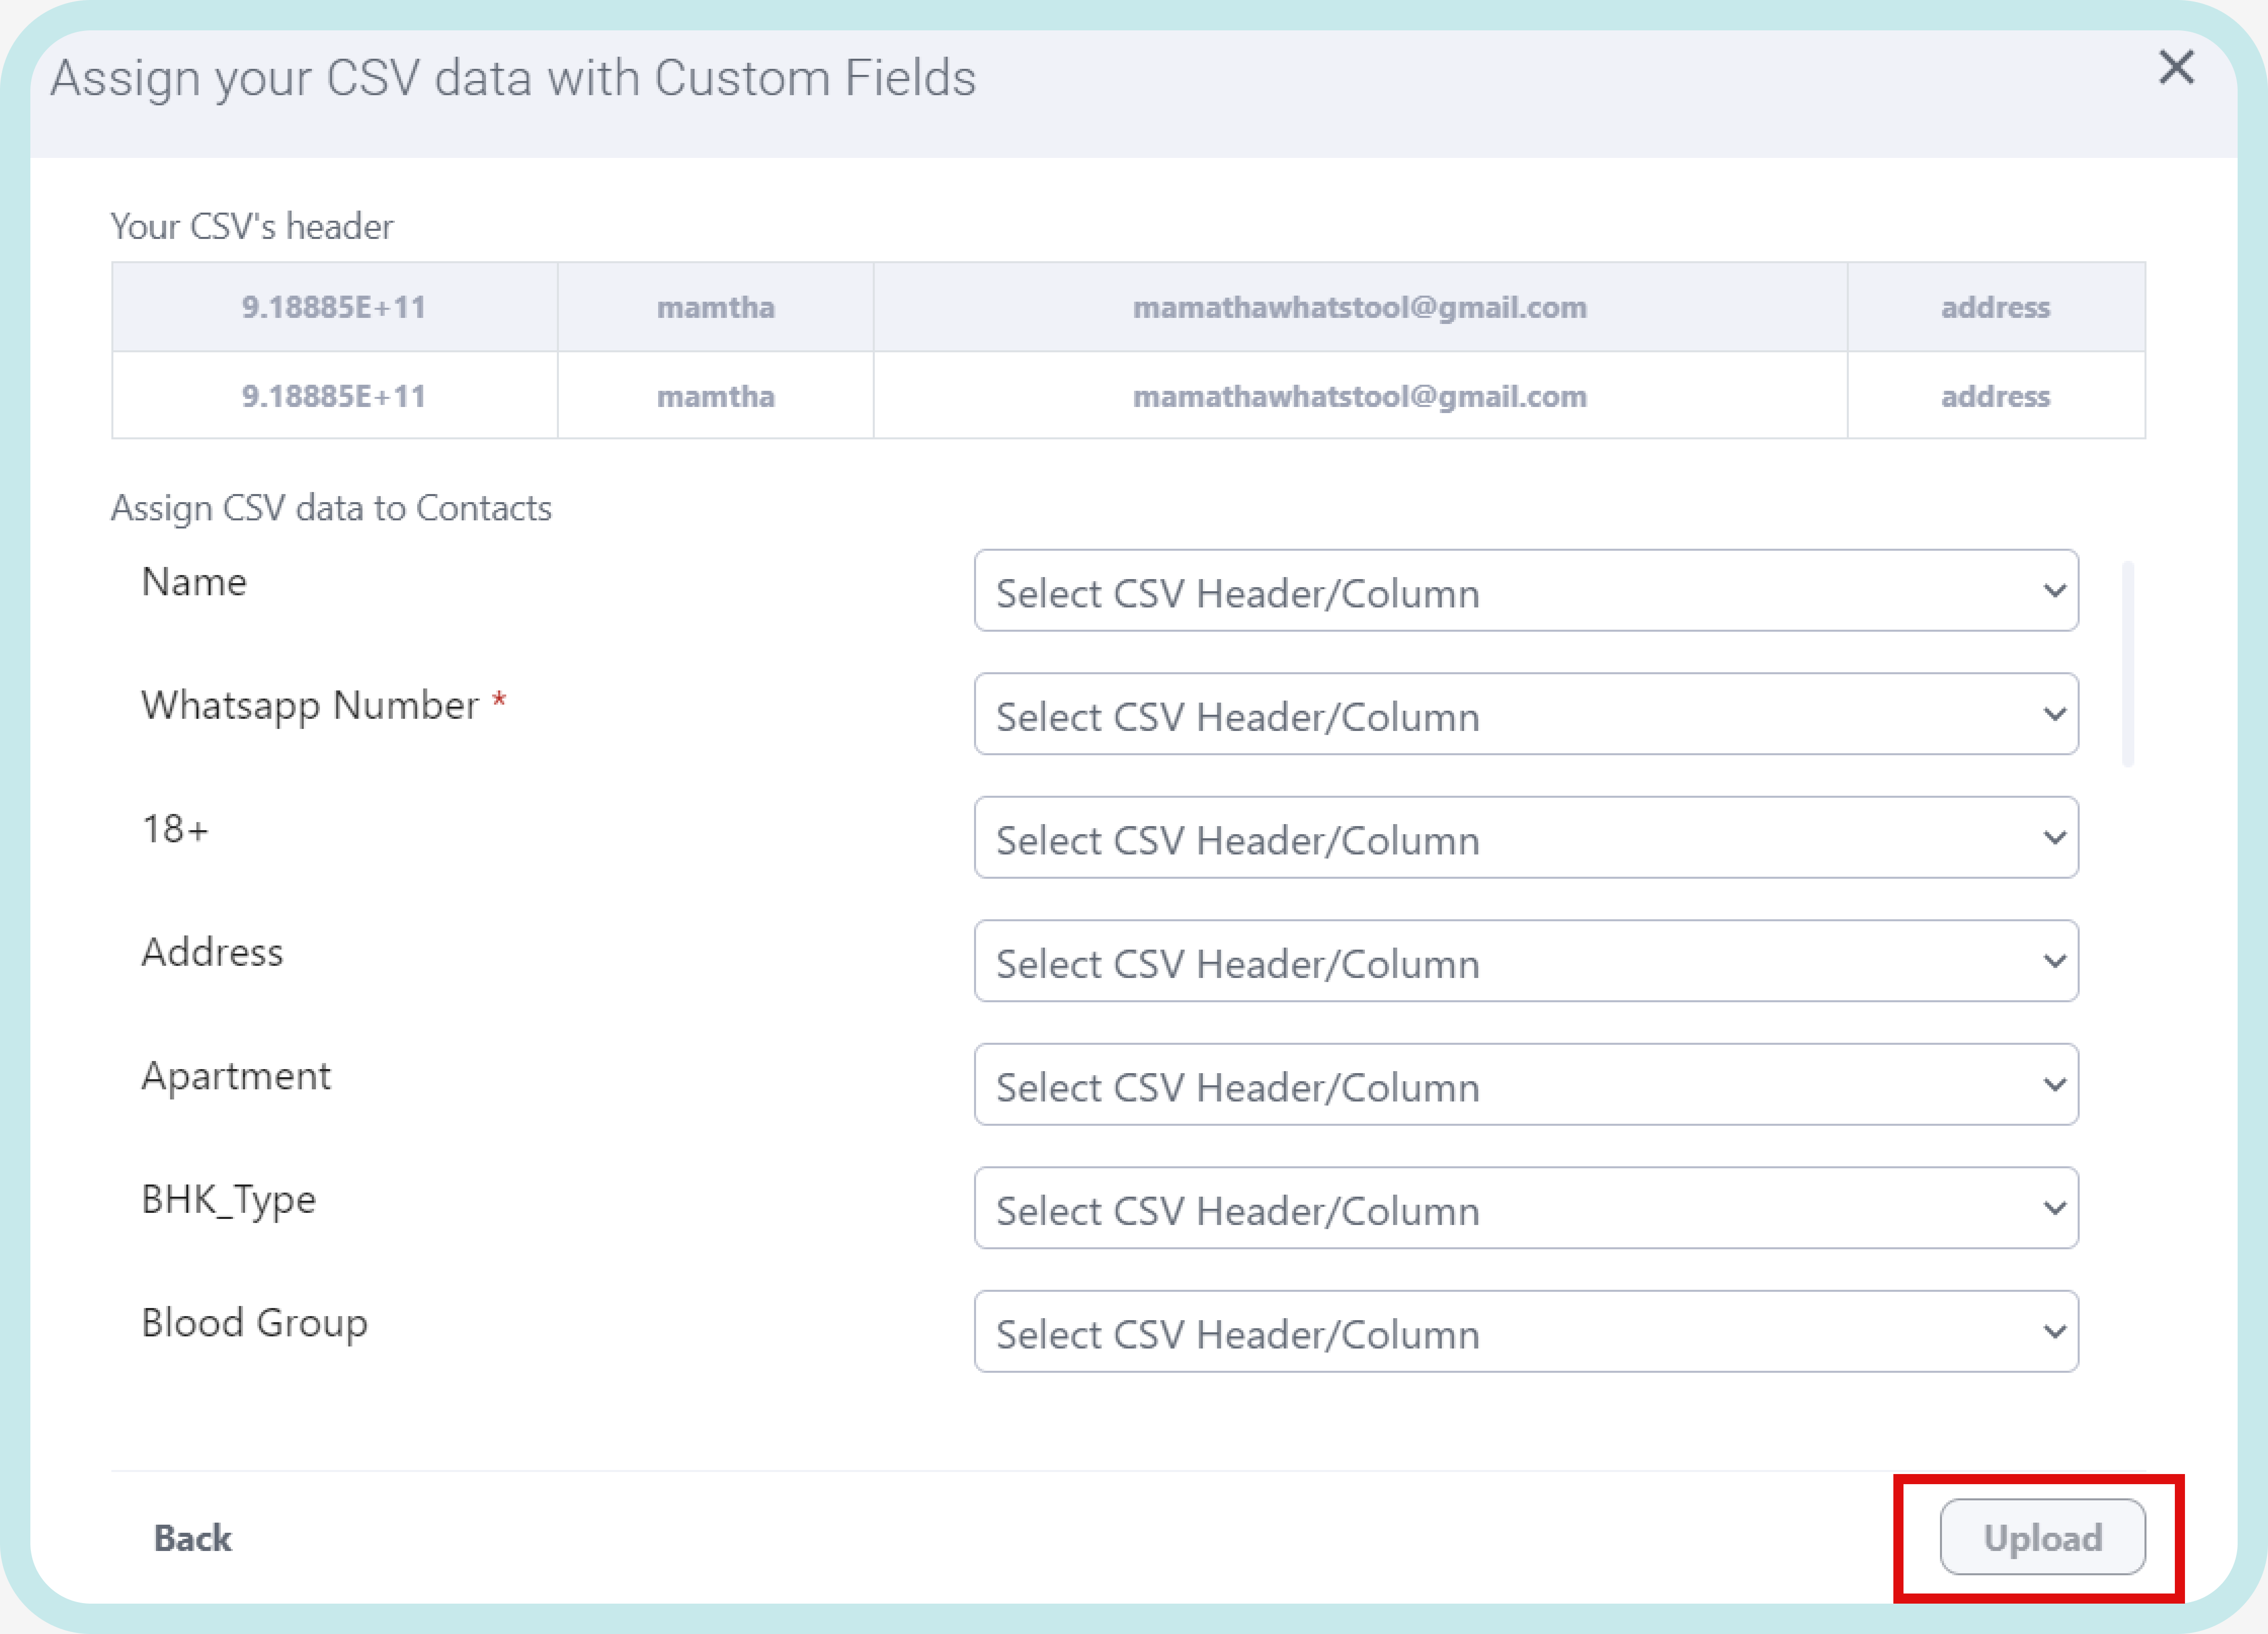Open the Name CSV column dropdown
Viewport: 2268px width, 1634px height.
(1526, 590)
